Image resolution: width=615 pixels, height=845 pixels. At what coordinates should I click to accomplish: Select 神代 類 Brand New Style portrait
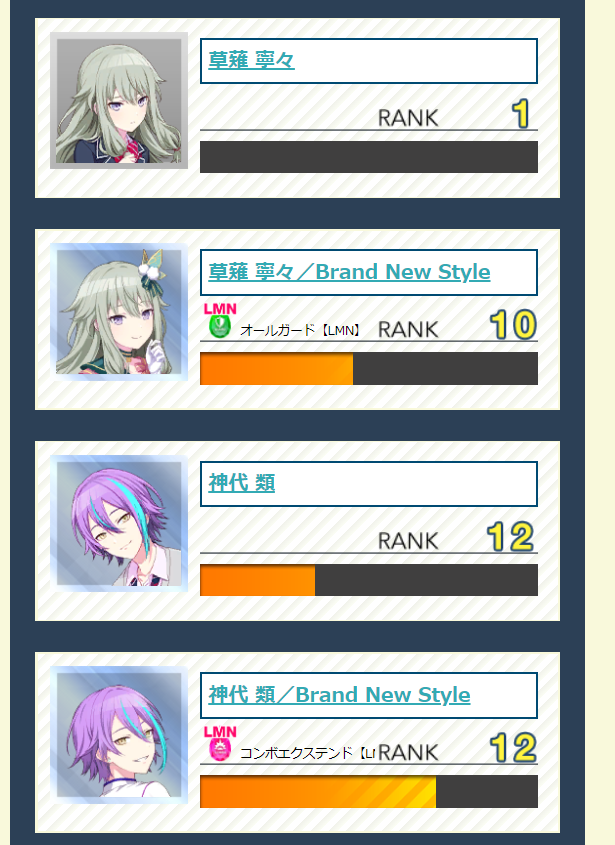pos(119,735)
